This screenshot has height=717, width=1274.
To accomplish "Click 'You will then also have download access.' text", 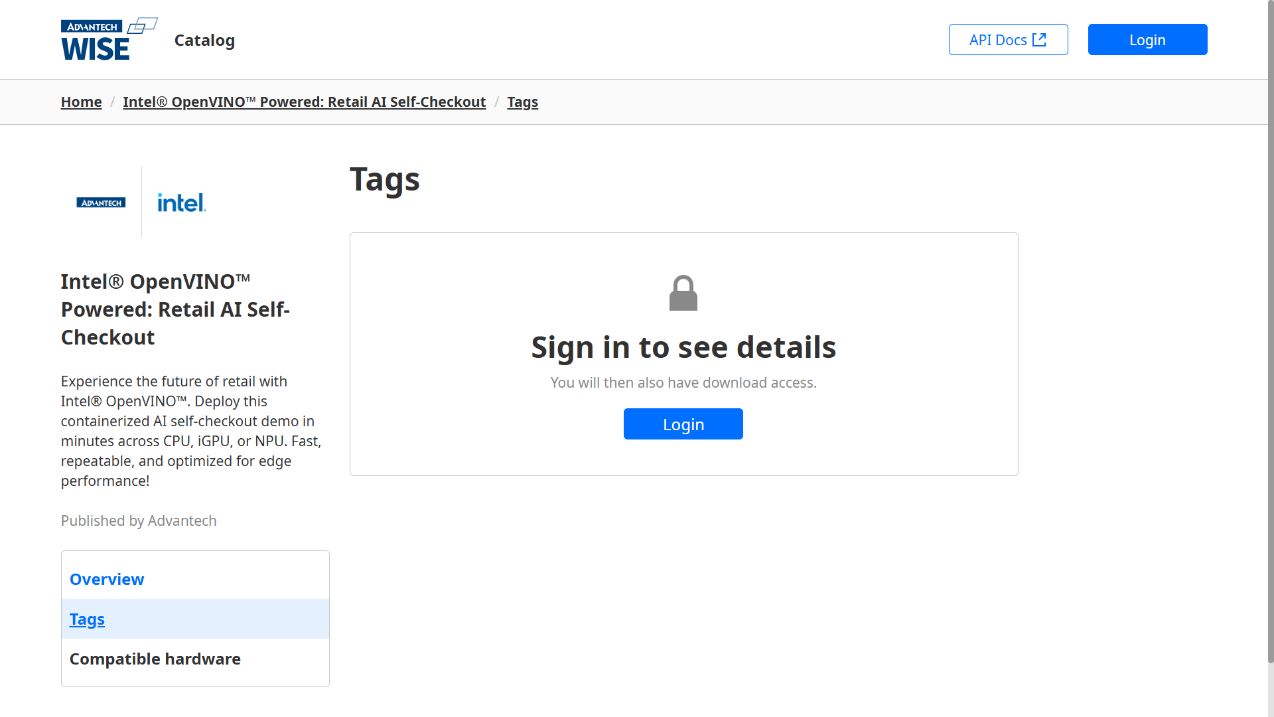I will (683, 382).
